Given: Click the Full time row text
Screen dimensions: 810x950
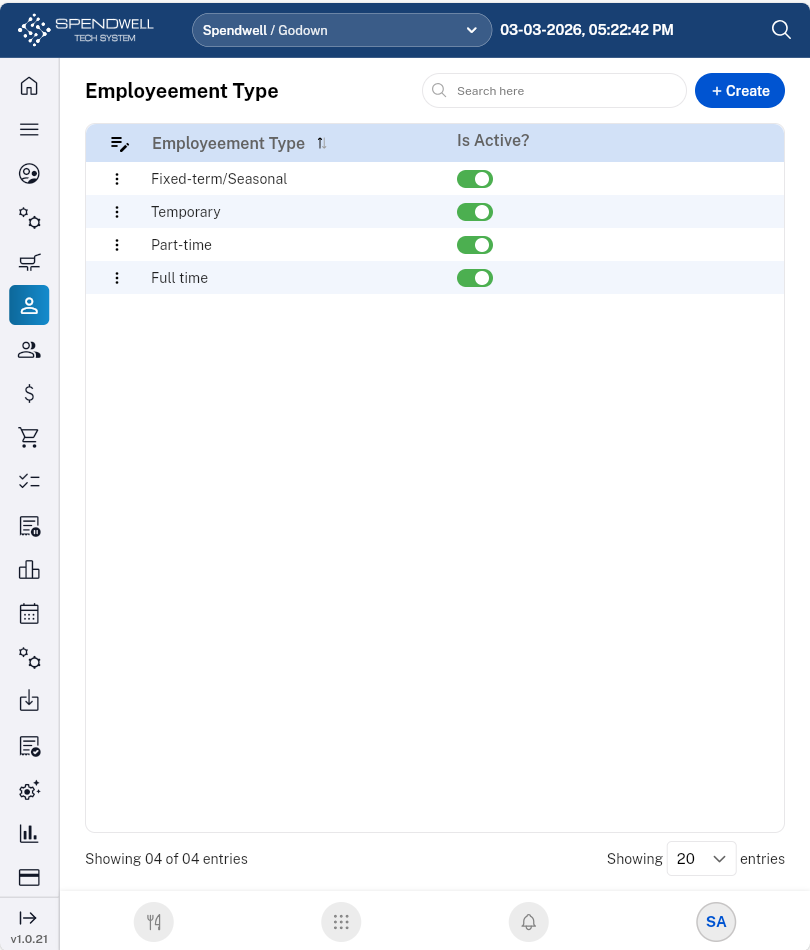Looking at the screenshot, I should pos(179,278).
